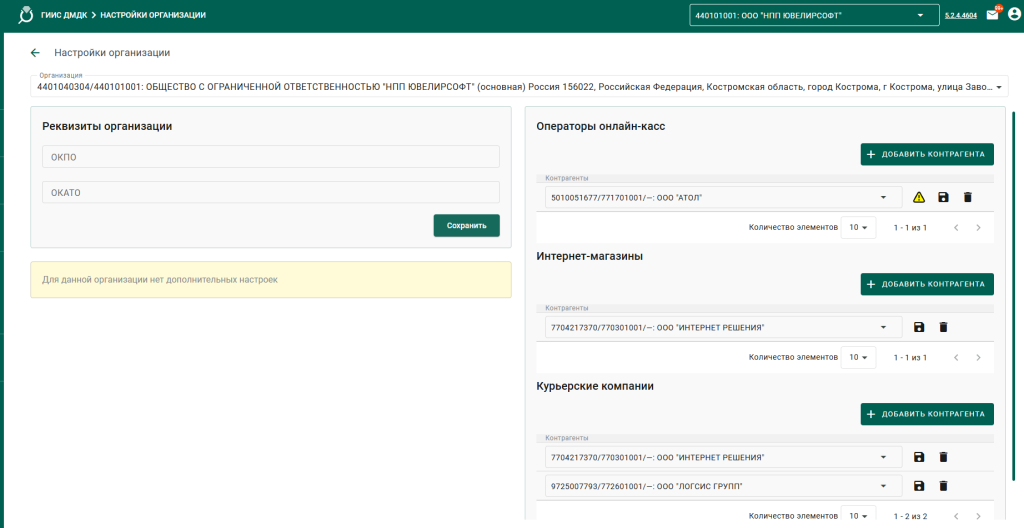This screenshot has height=528, width=1024.
Task: Open Интернет-магазины ИНТЕРНЕТ РЕШЕНИЯ counterparty dropdown
Action: coord(724,327)
